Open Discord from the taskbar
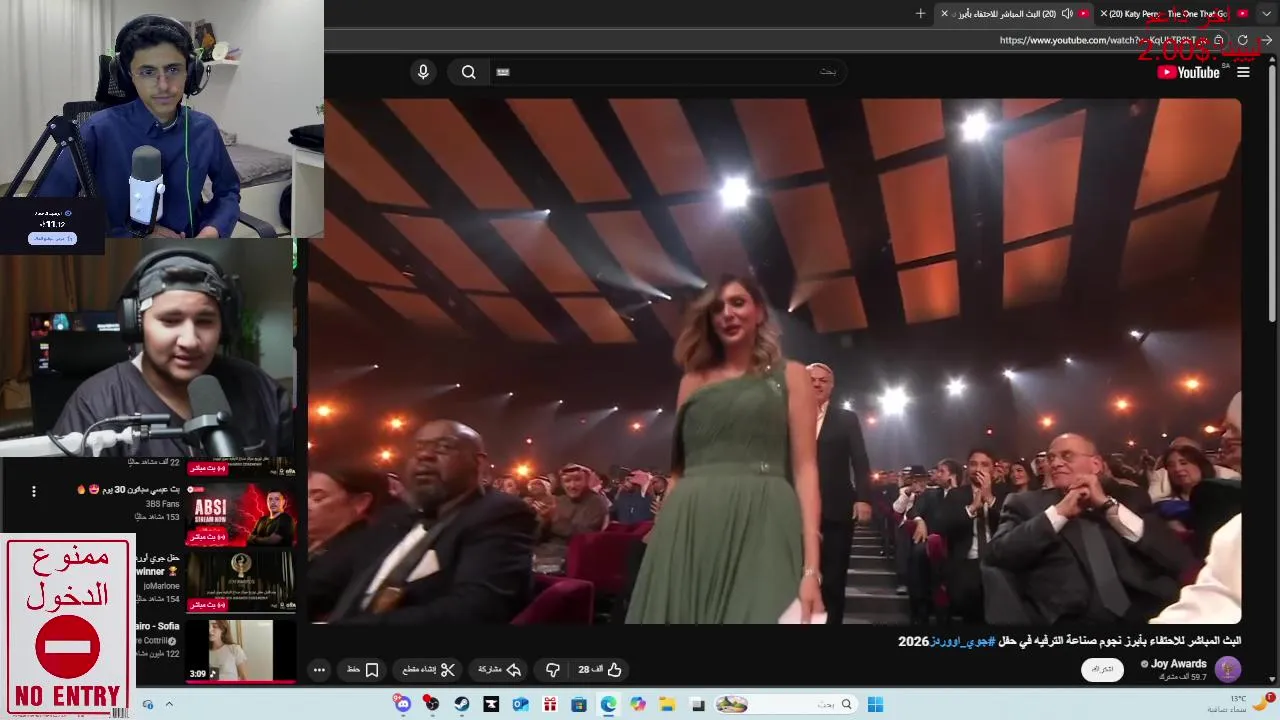The height and width of the screenshot is (720, 1280). click(x=402, y=704)
